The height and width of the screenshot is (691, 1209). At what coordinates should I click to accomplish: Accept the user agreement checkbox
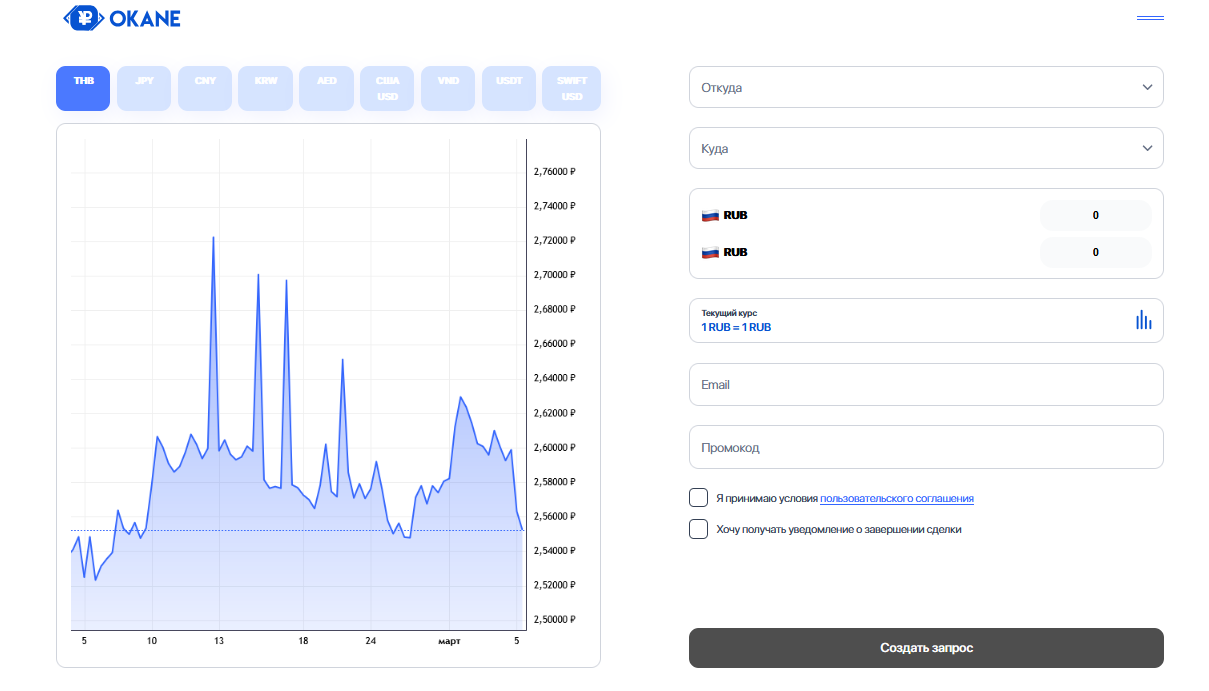tap(698, 498)
